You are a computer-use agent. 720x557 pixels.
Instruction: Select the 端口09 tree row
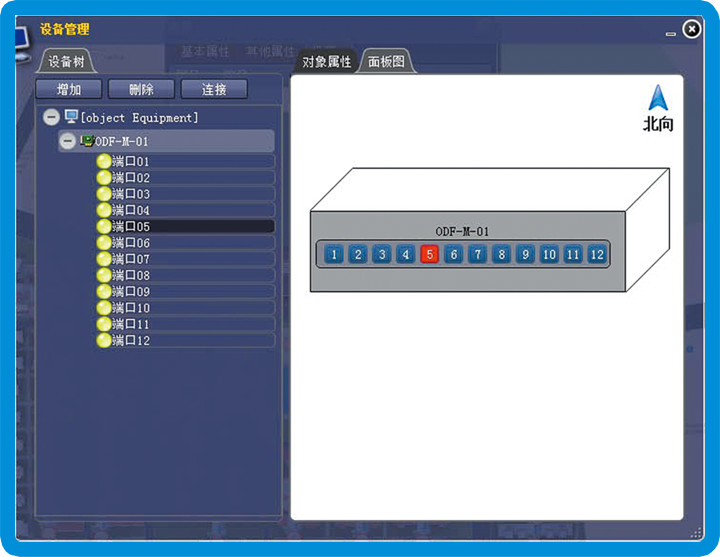click(186, 291)
